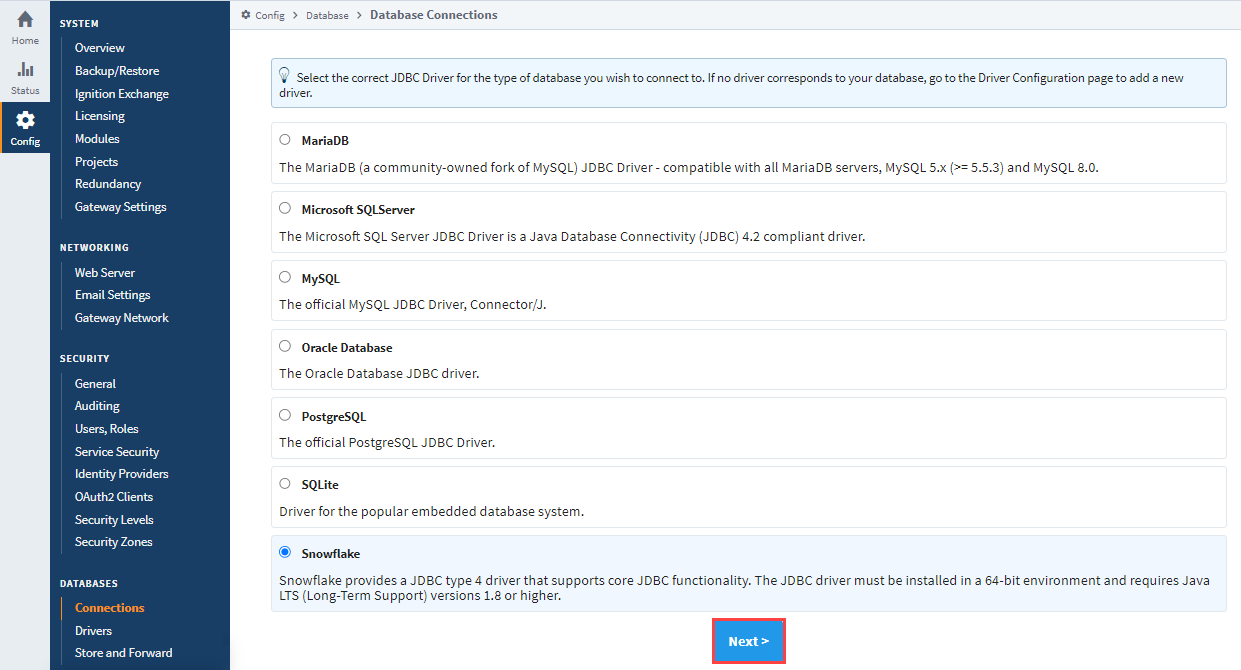Open Security Zones page
Viewport: 1241px width, 670px height.
[x=114, y=542]
